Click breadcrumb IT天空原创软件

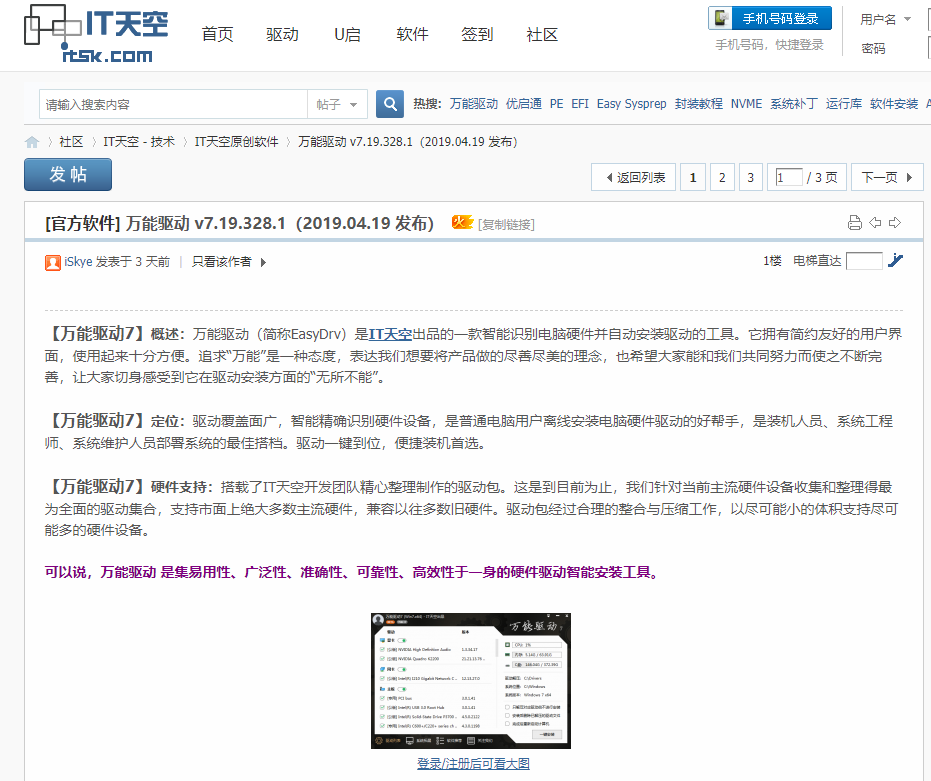[236, 142]
